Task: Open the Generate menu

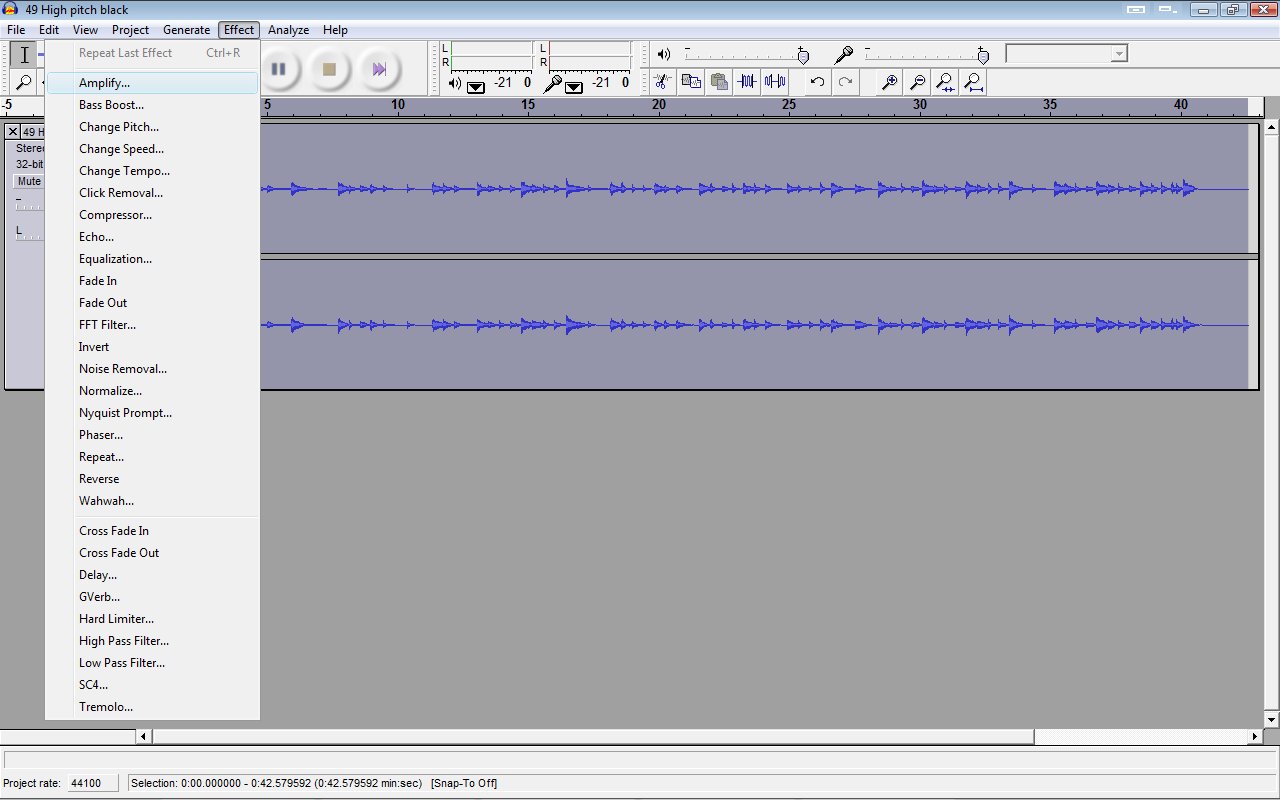Action: click(x=187, y=30)
